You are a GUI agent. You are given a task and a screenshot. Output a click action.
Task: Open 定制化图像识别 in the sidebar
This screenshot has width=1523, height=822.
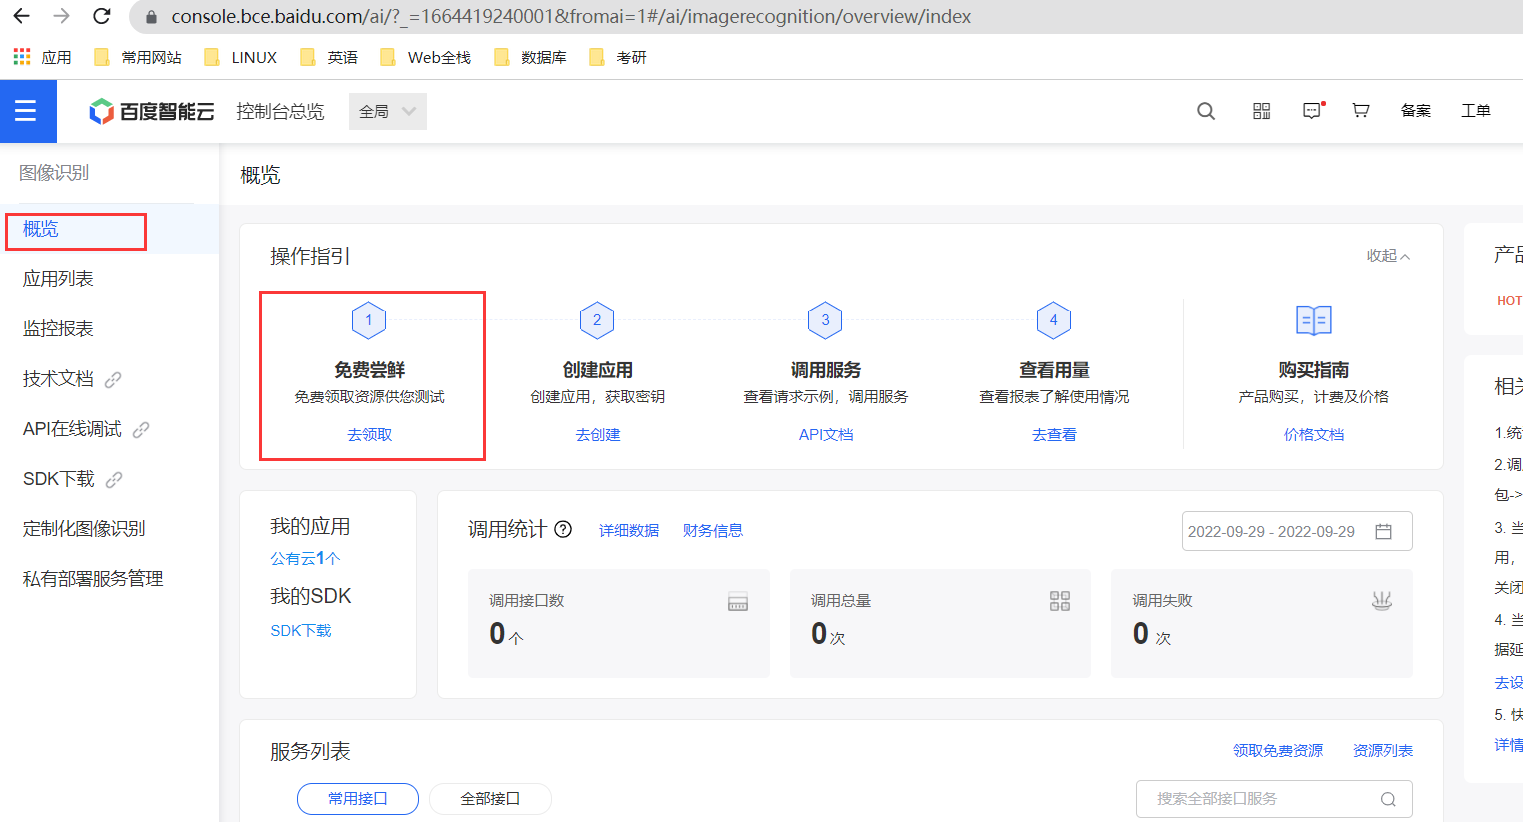point(84,529)
